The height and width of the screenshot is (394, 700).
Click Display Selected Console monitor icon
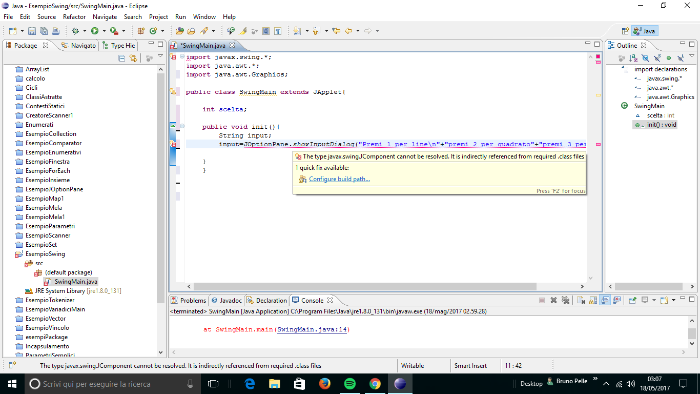point(645,300)
